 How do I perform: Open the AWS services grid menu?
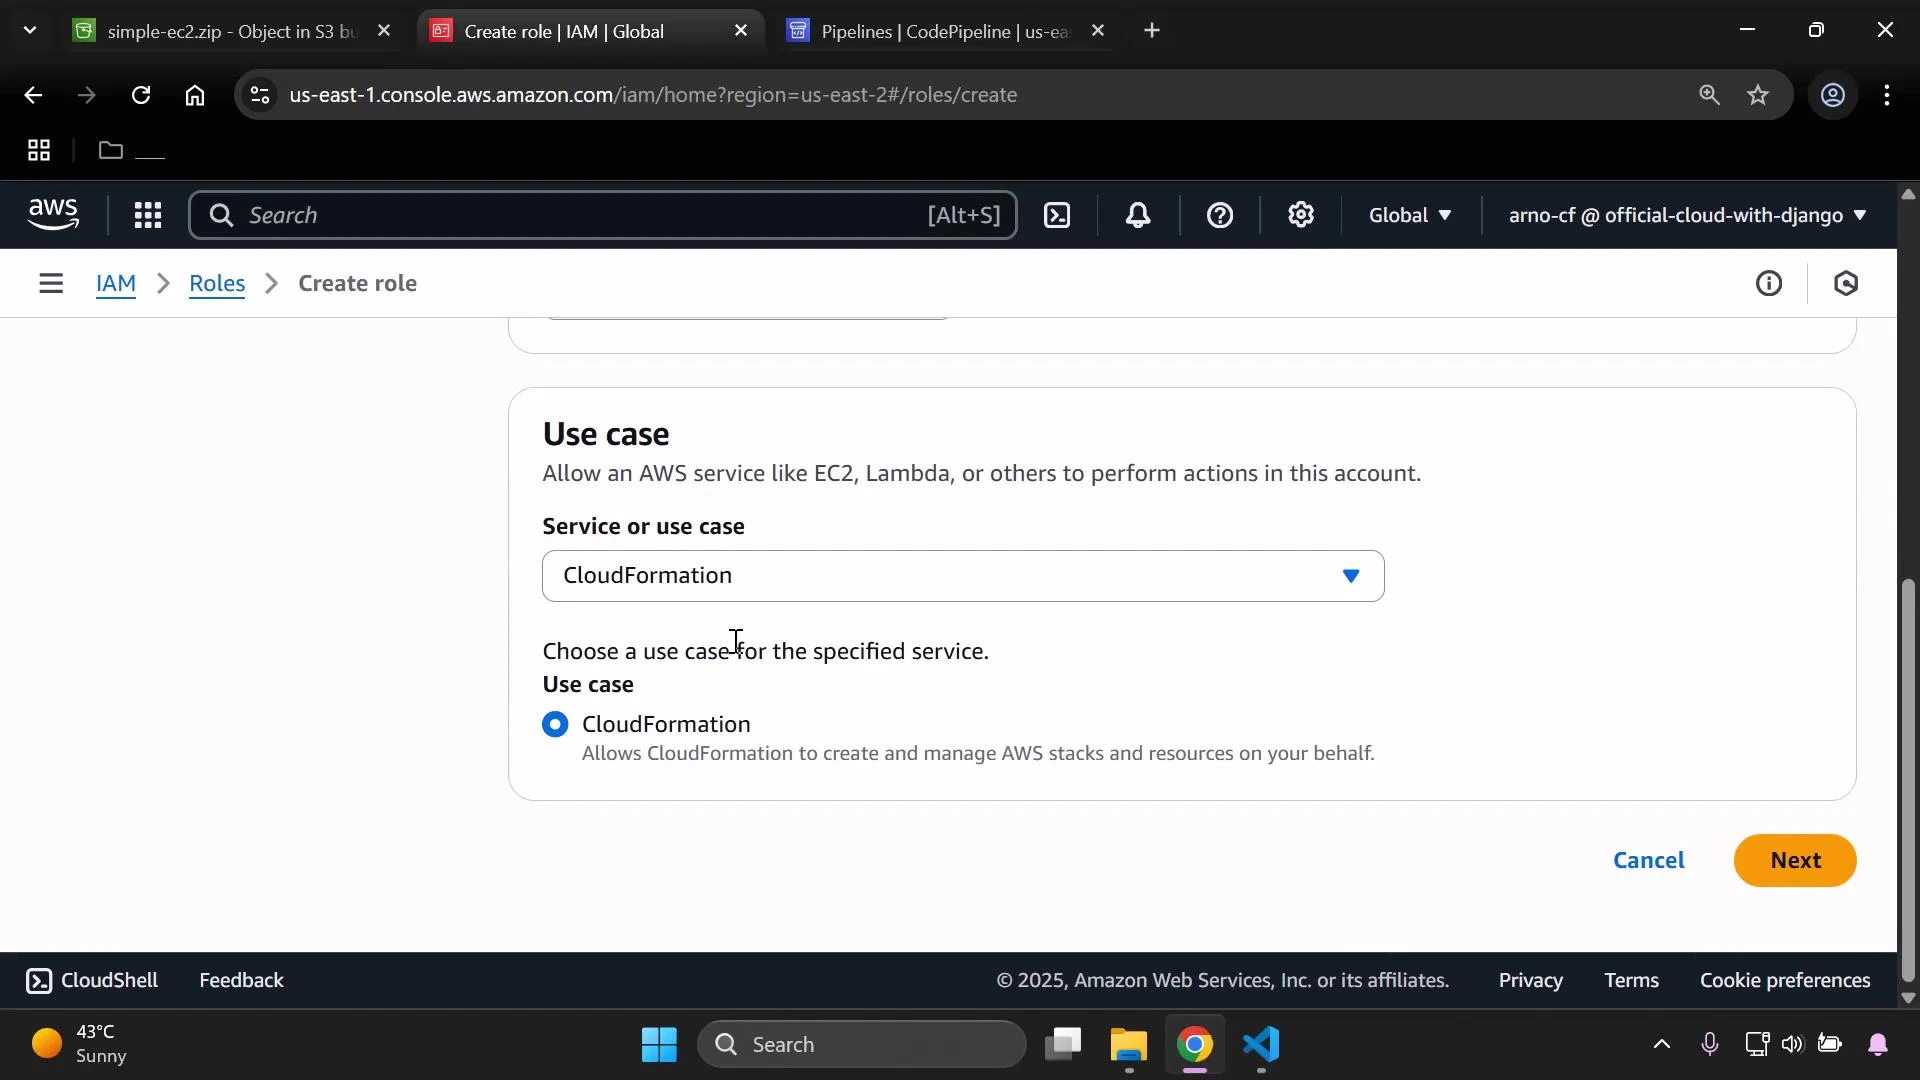pyautogui.click(x=147, y=215)
